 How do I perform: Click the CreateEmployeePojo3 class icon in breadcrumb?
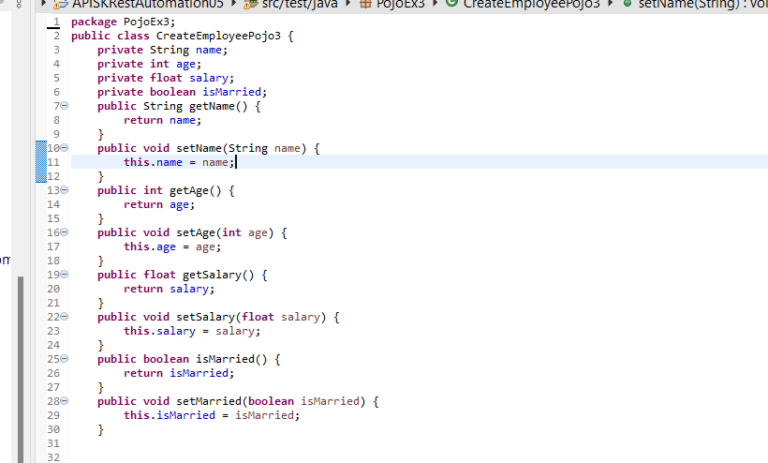tap(452, 4)
